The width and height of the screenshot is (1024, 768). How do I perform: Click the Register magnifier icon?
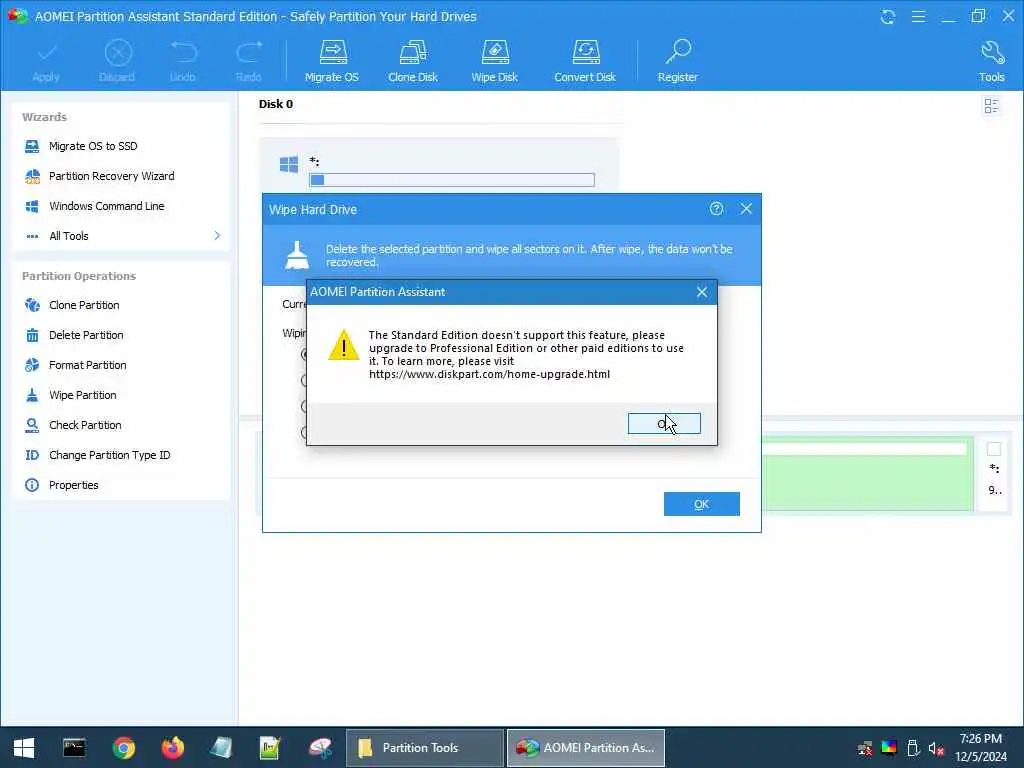tap(679, 52)
